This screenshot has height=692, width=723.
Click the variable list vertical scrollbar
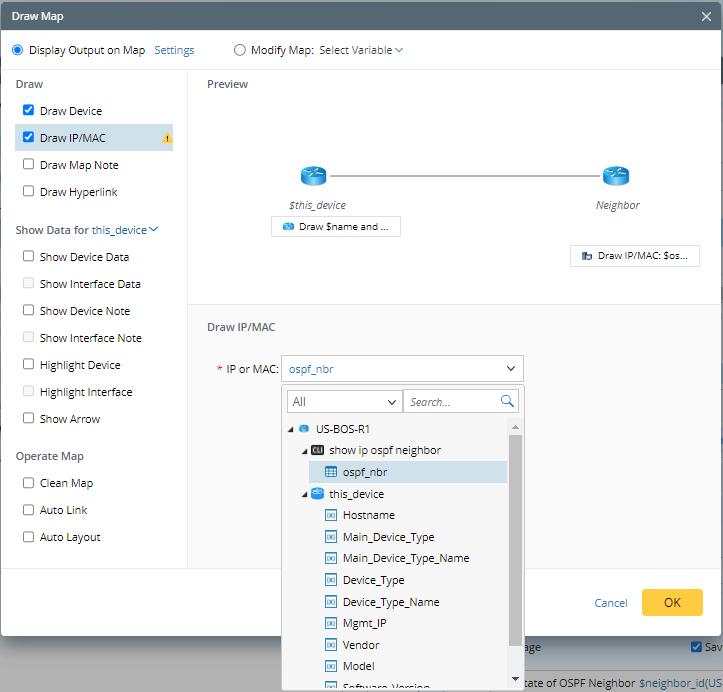click(x=515, y=540)
